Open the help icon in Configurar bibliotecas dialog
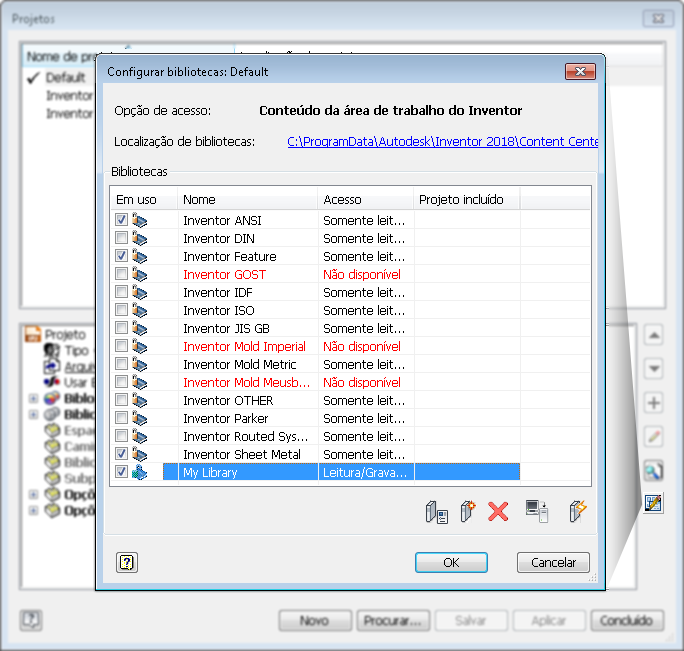Viewport: 684px width, 651px height. (x=127, y=562)
